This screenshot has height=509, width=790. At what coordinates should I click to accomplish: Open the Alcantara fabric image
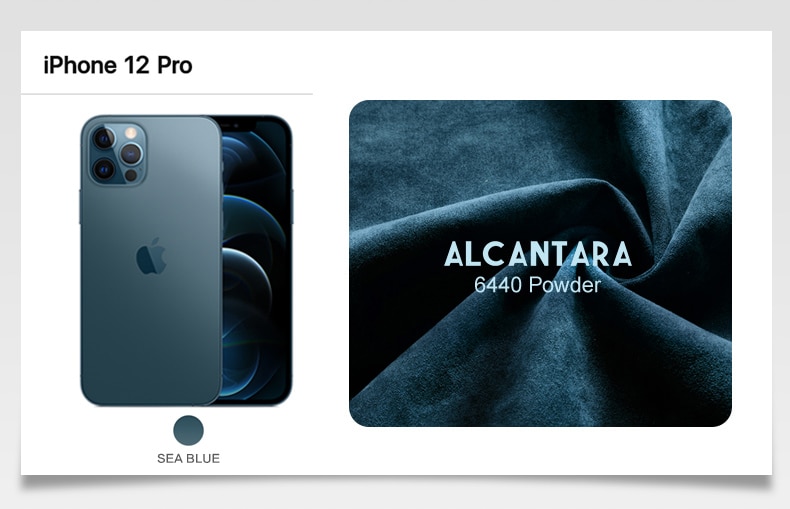pyautogui.click(x=540, y=263)
